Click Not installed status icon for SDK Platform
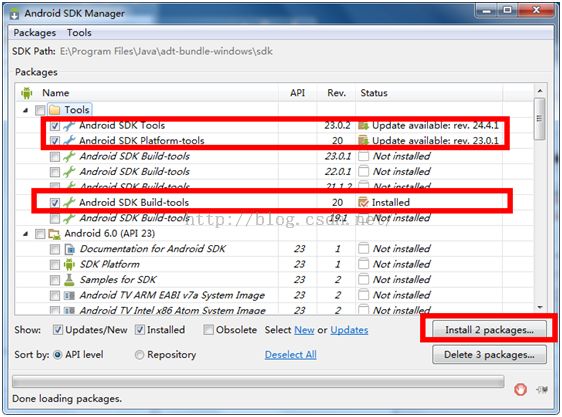Screen dimensions: 562x417 (363, 265)
